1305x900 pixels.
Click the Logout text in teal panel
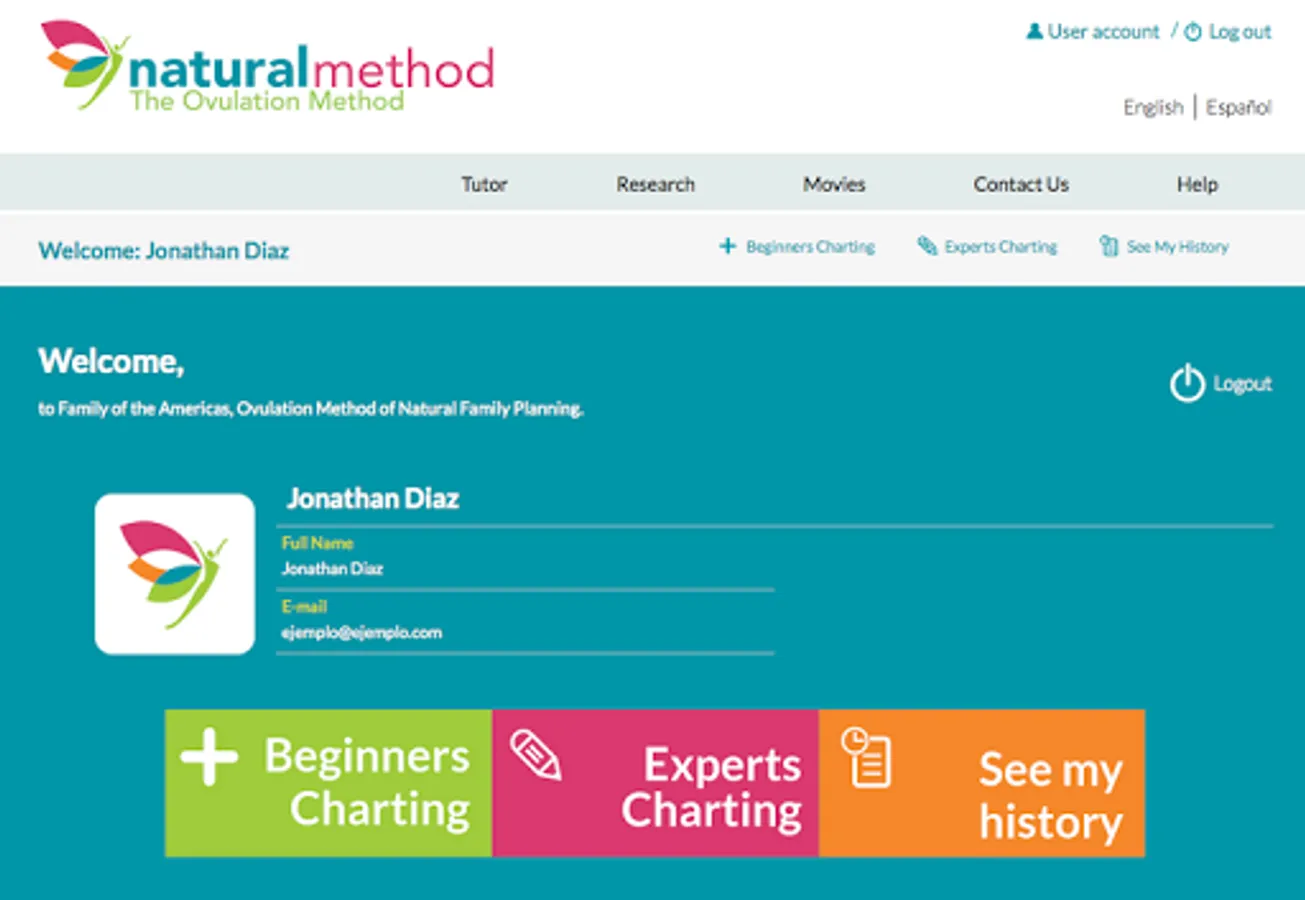point(1242,384)
